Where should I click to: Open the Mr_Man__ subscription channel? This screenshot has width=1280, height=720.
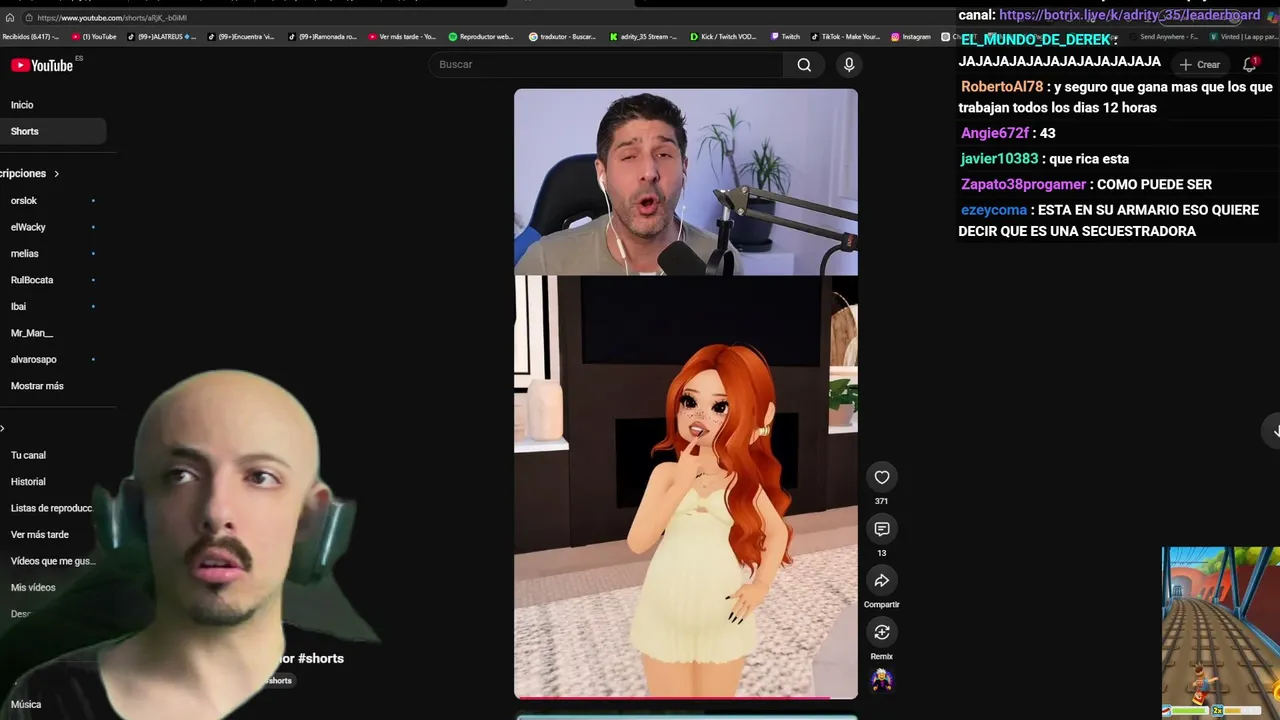point(32,333)
